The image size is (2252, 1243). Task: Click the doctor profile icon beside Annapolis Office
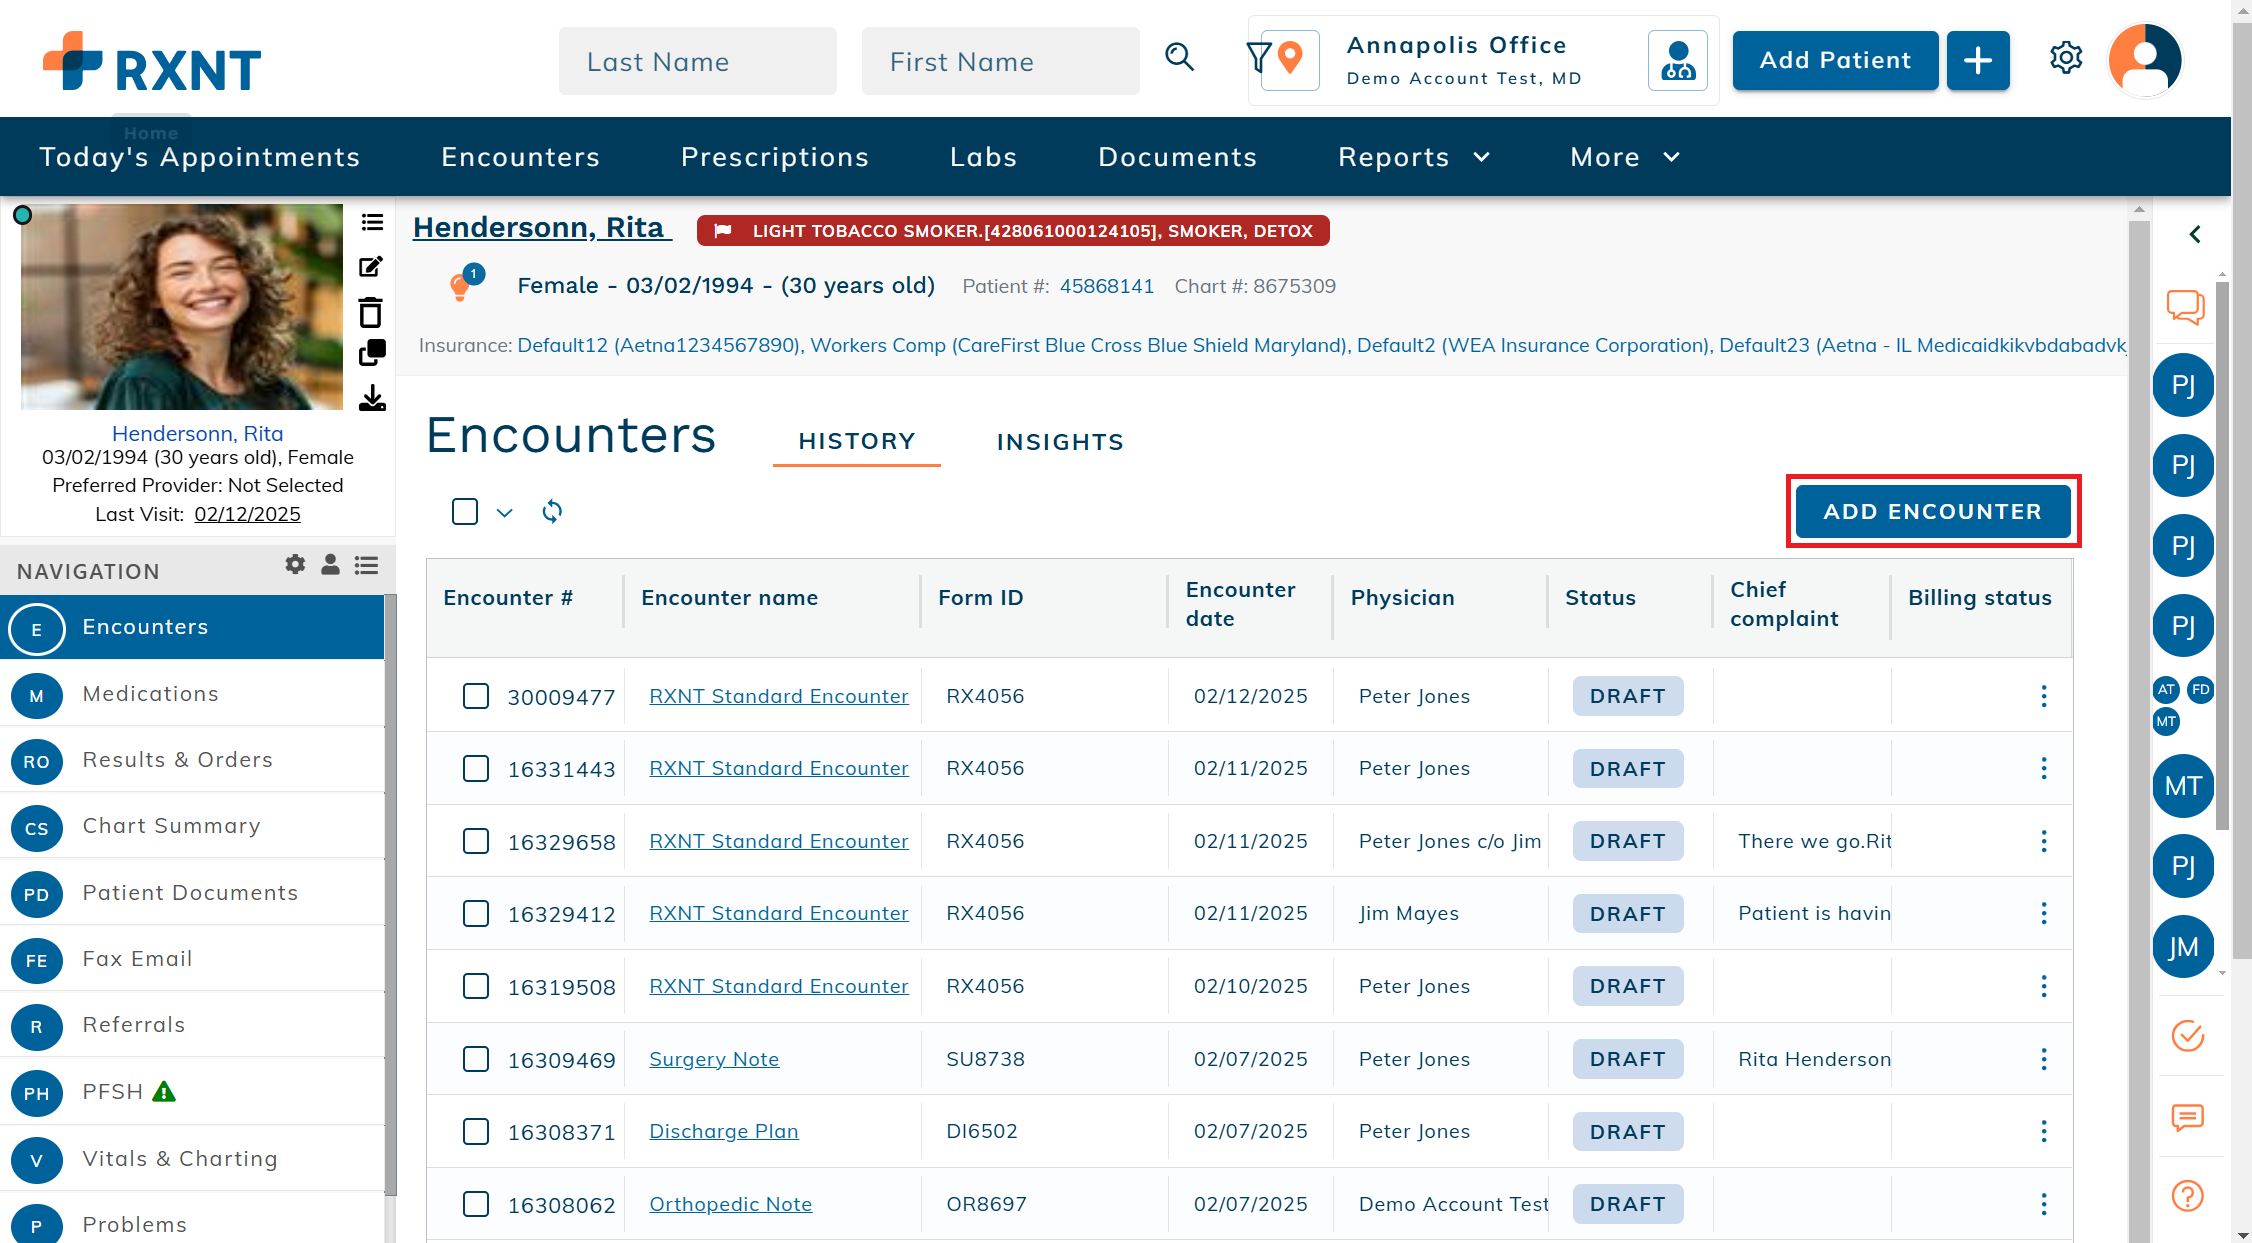point(1677,61)
